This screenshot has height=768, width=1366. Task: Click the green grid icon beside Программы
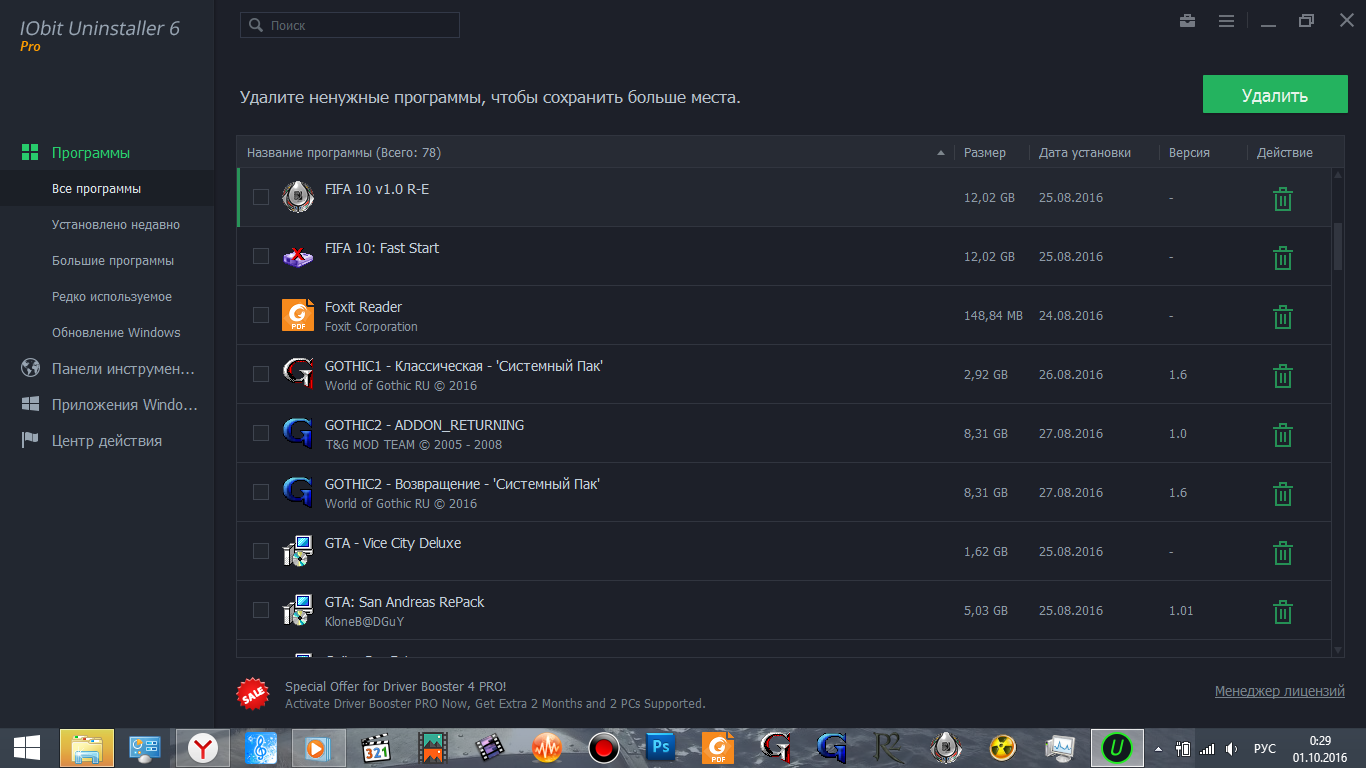(x=30, y=153)
